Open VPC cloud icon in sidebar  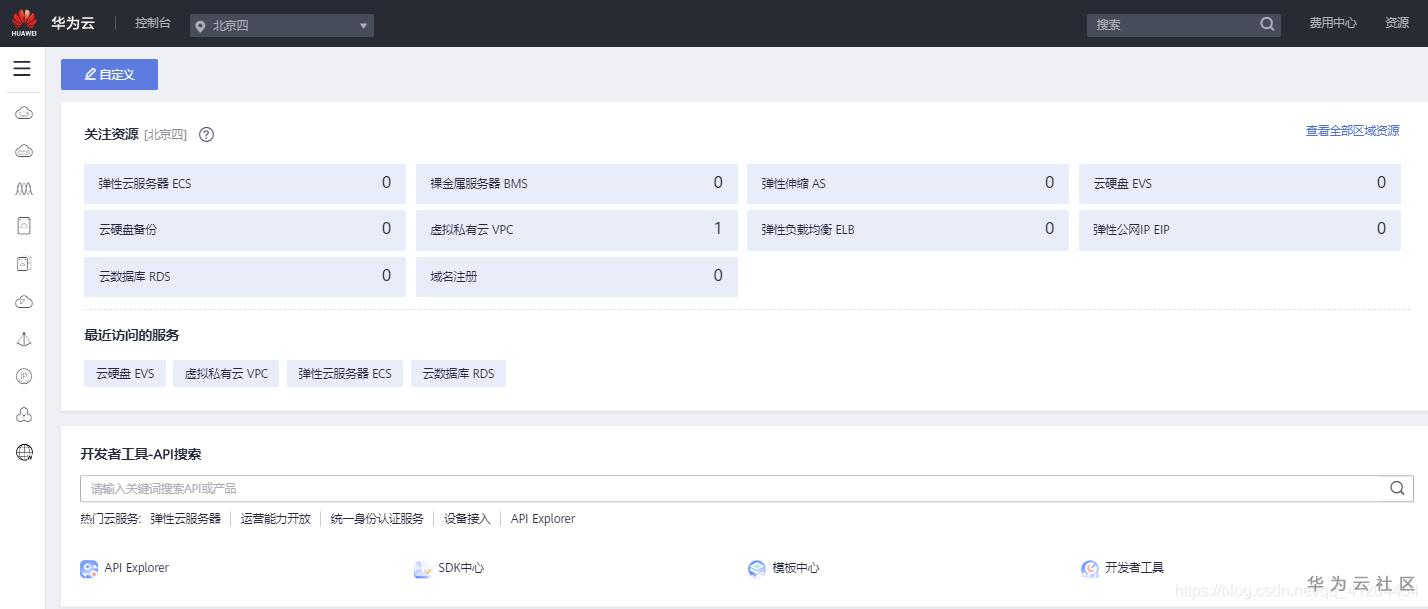point(24,302)
